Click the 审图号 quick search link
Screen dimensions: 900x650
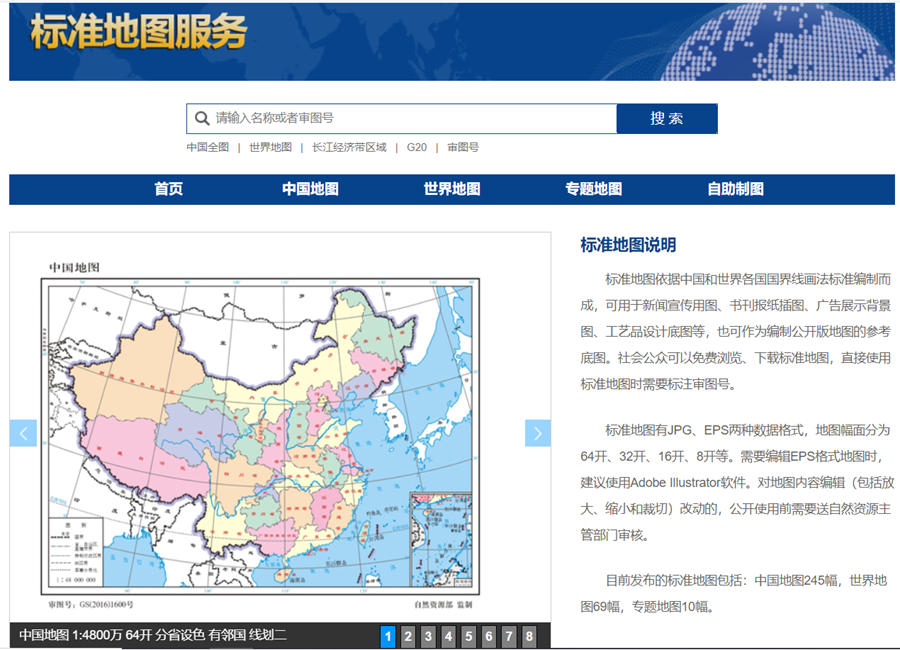point(462,147)
